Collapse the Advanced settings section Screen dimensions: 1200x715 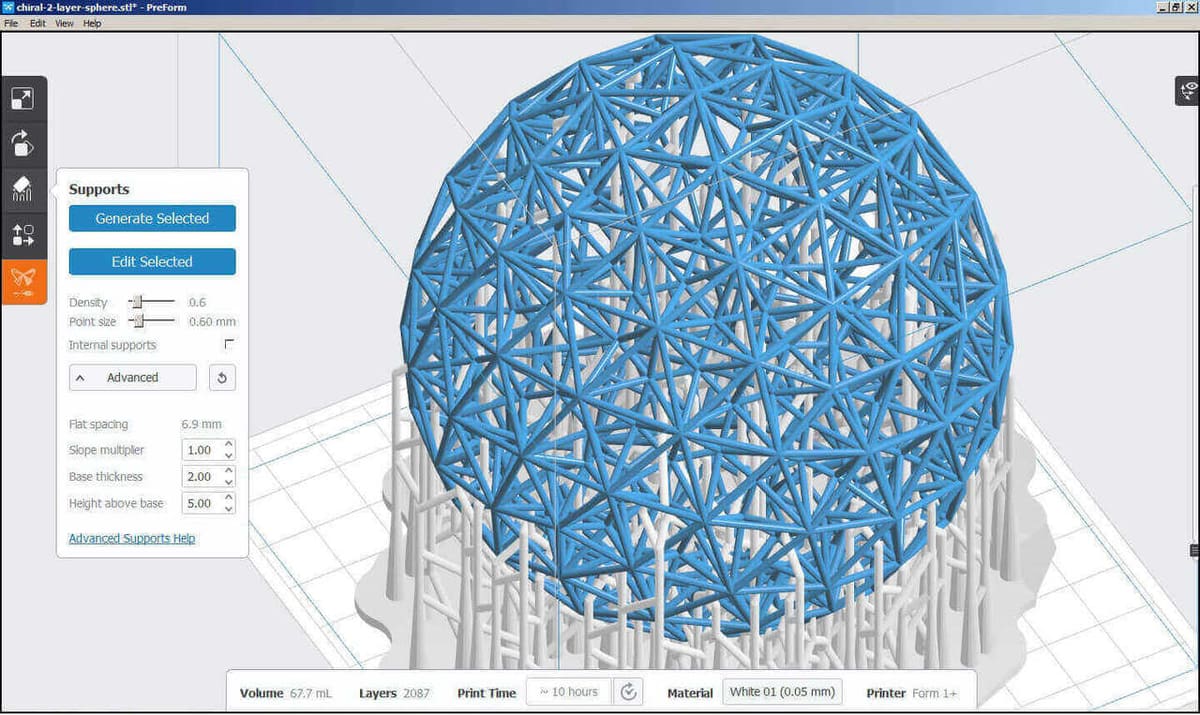(132, 378)
